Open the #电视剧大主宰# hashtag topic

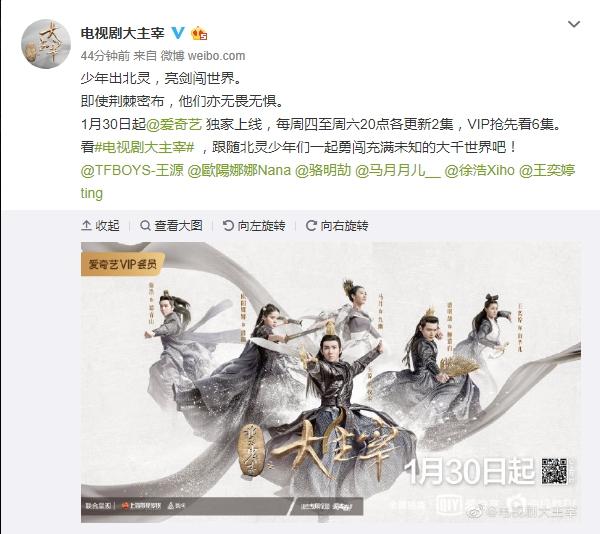click(x=145, y=147)
